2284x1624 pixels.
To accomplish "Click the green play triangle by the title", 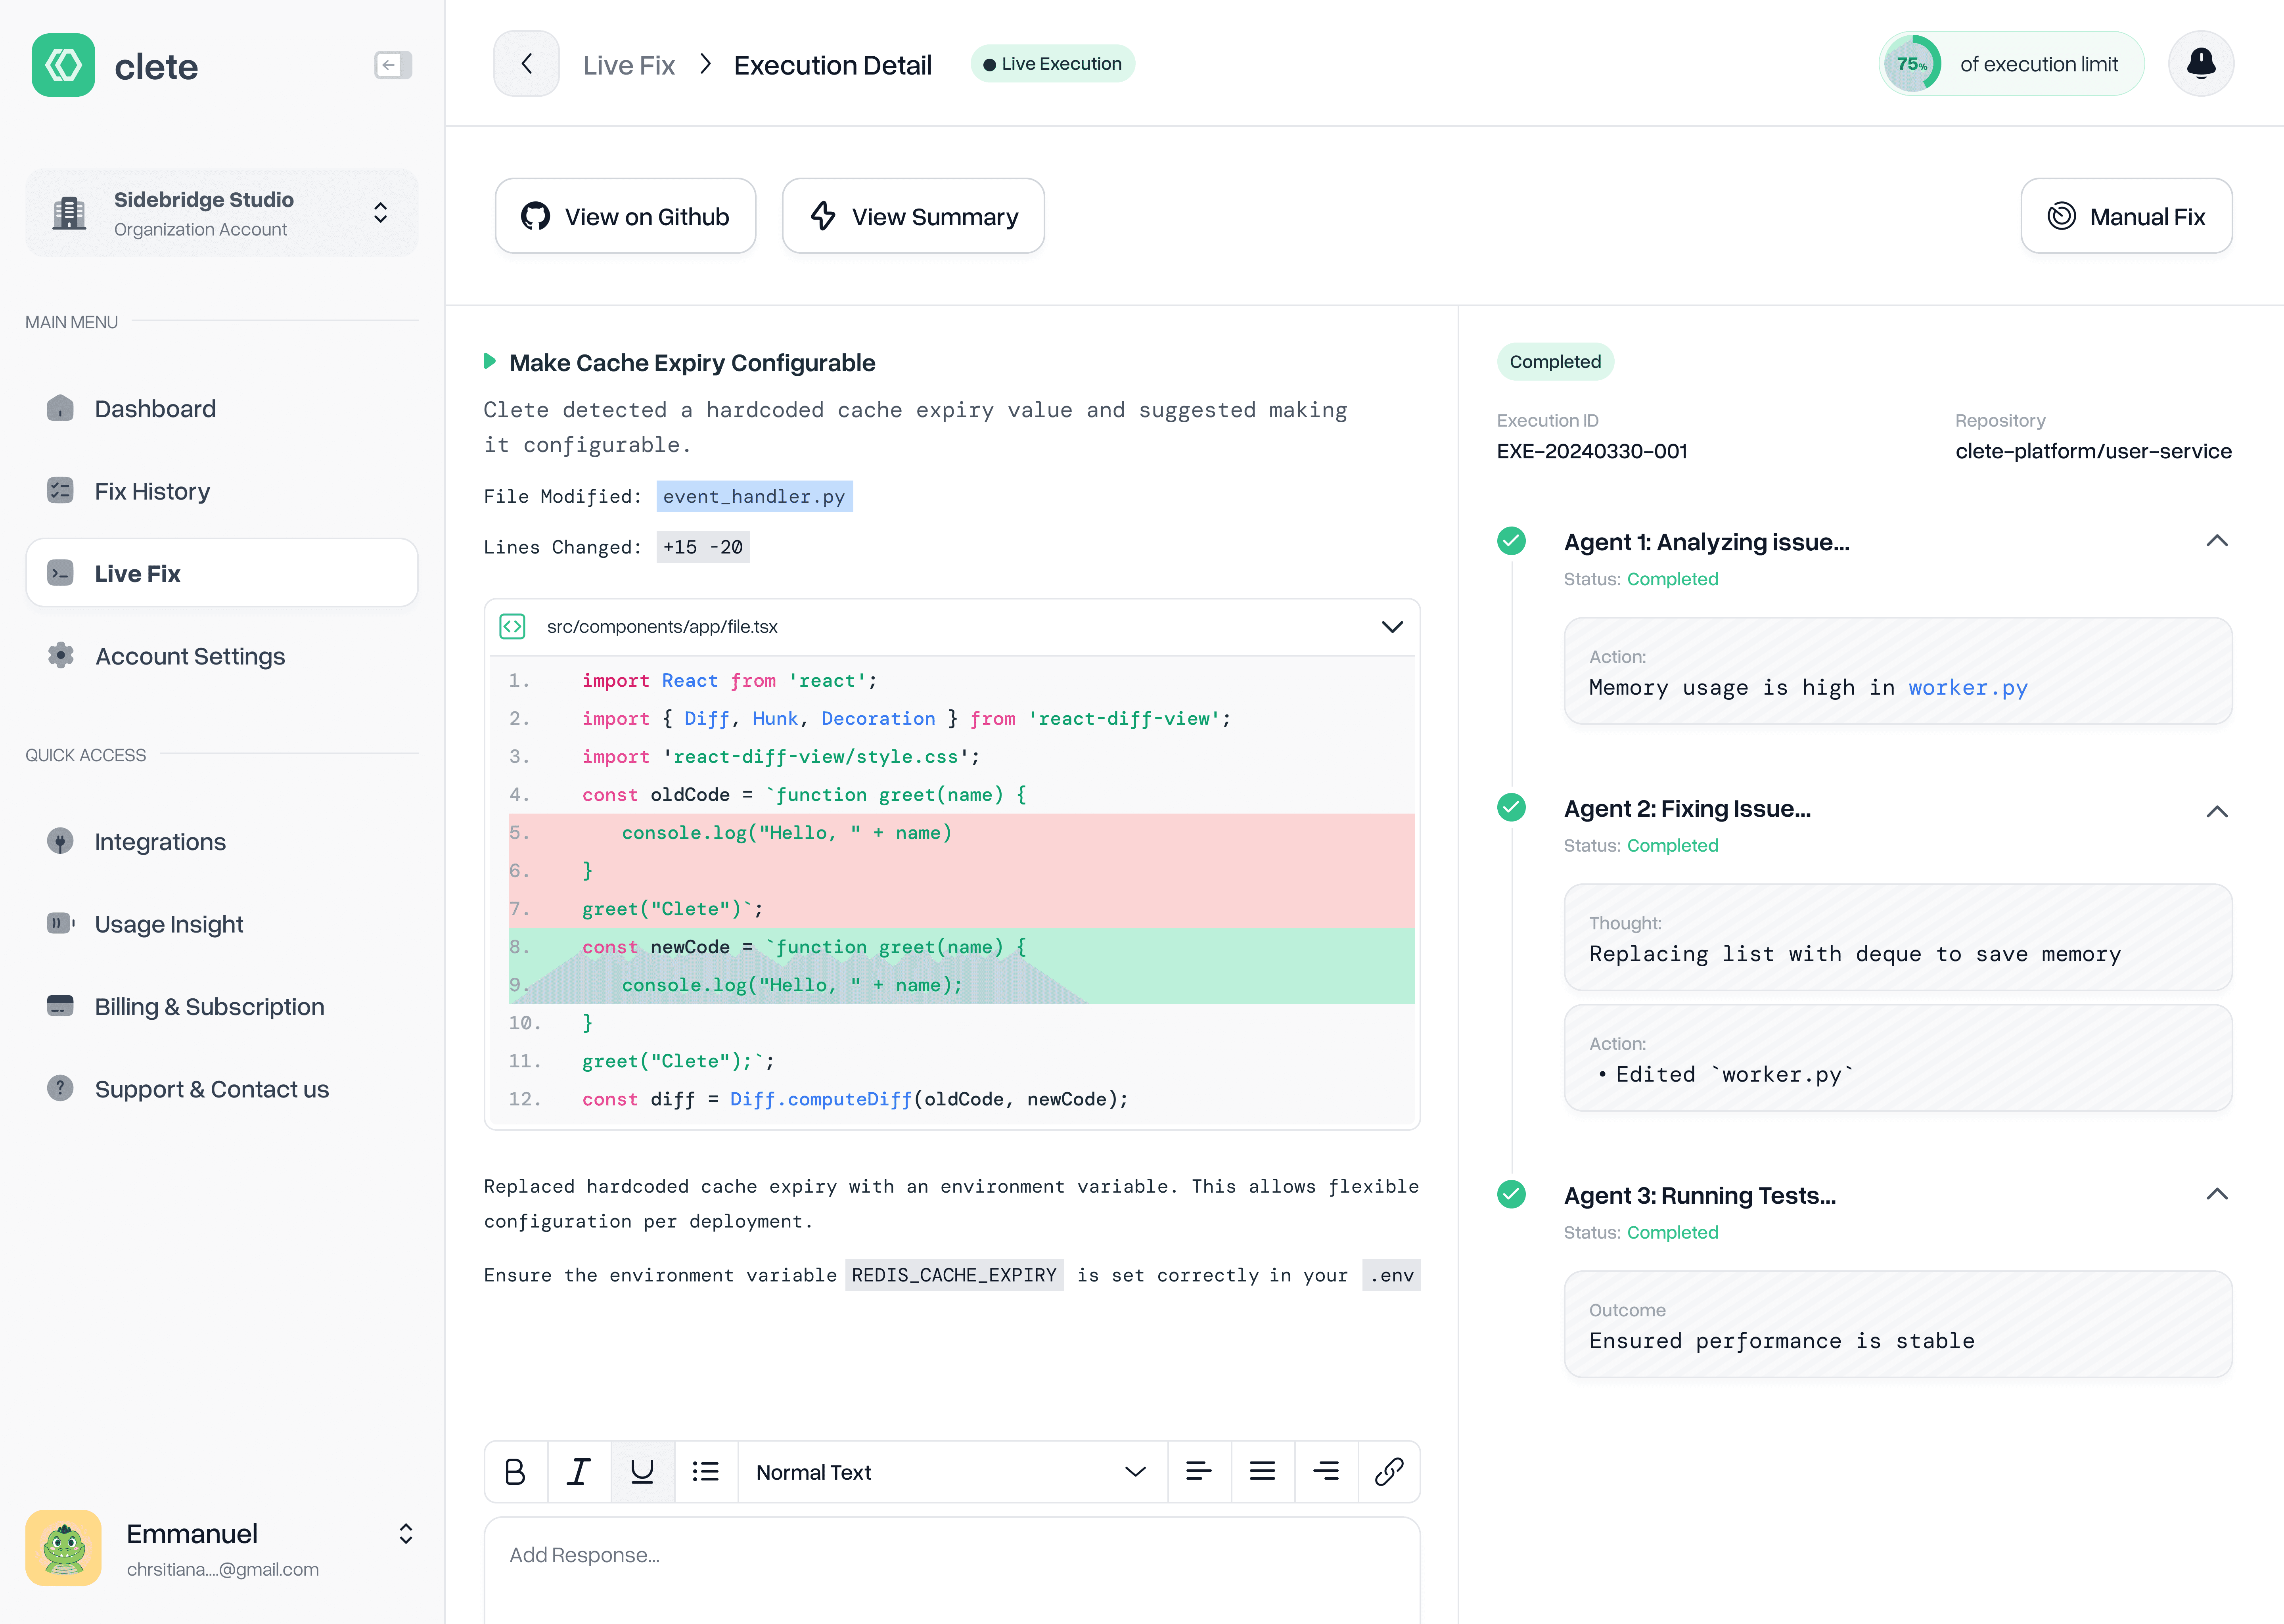I will click(x=490, y=361).
